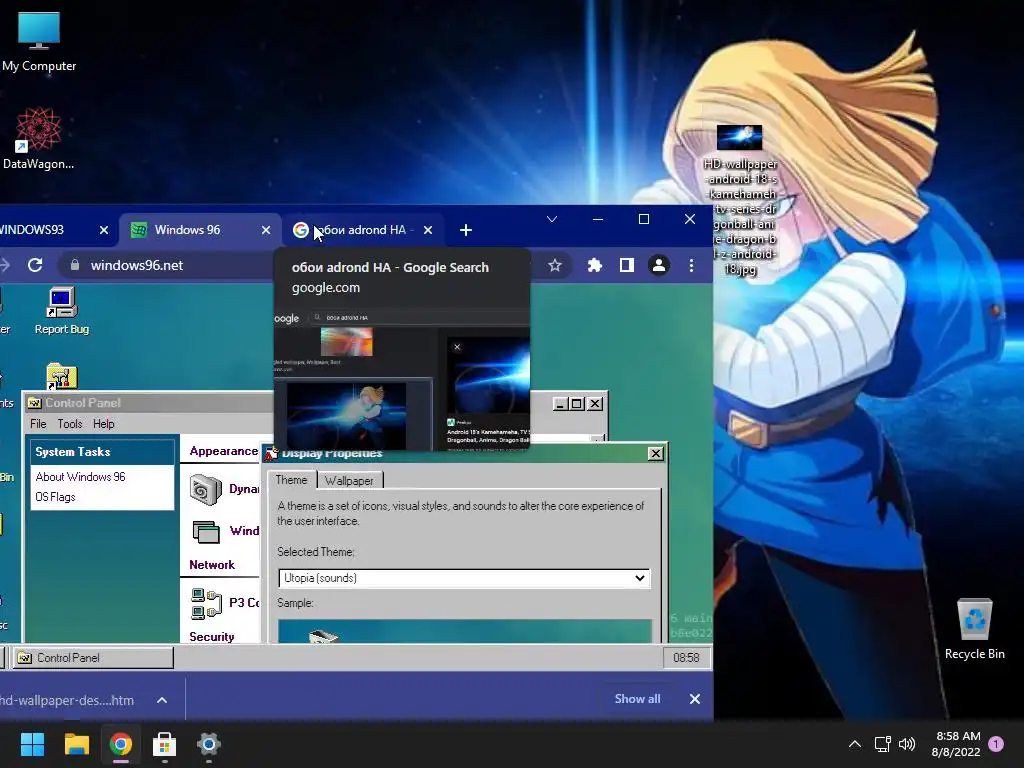Click About Windows 96 link
Image resolution: width=1024 pixels, height=768 pixels.
coord(80,477)
